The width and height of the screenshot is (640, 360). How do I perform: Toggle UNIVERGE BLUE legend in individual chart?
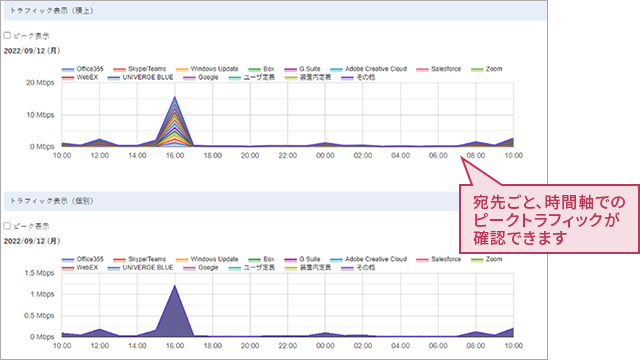coord(141,267)
